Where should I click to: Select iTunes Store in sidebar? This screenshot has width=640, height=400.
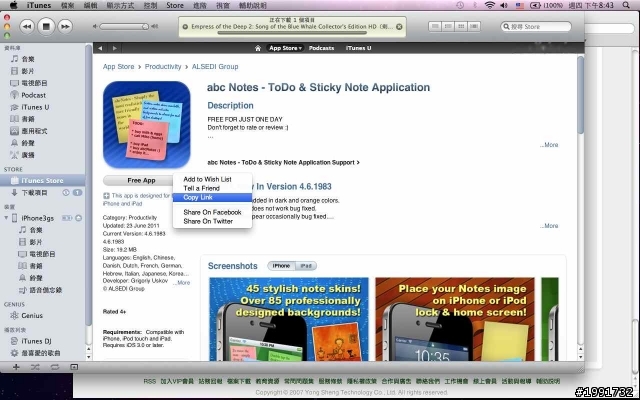pos(42,180)
